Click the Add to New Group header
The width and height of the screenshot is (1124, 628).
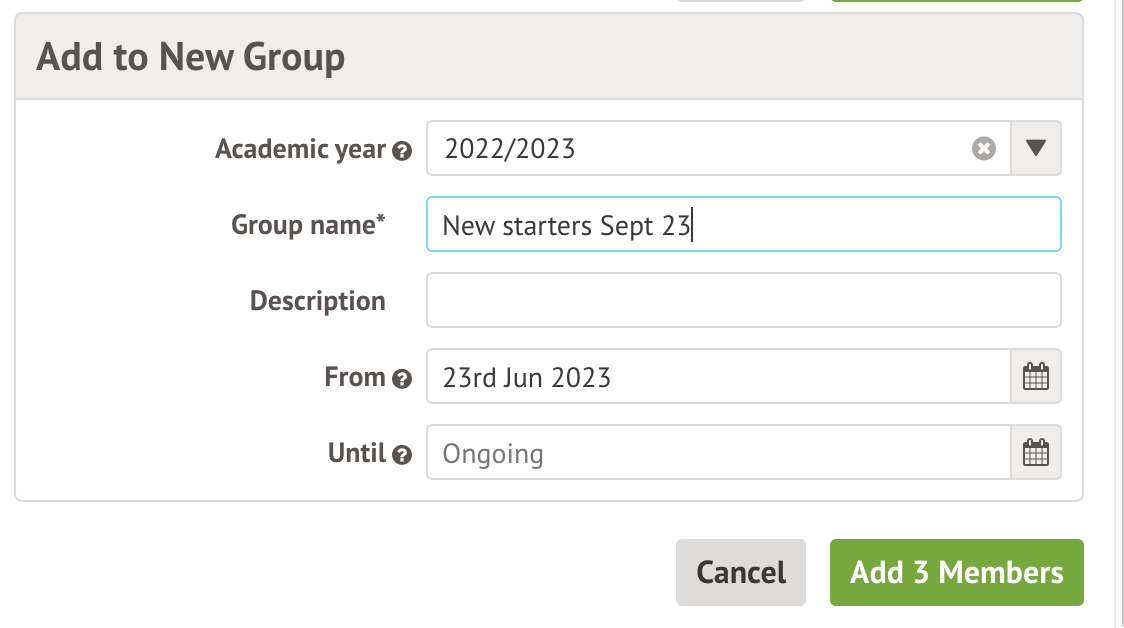190,57
